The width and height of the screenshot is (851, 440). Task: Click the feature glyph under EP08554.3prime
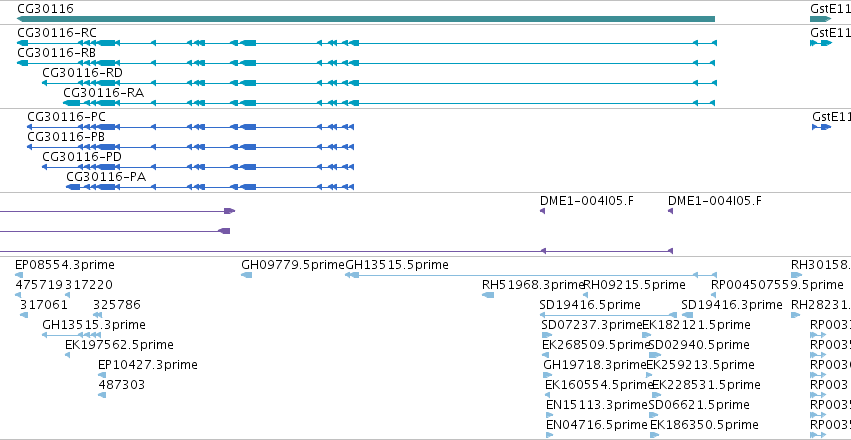pyautogui.click(x=19, y=275)
